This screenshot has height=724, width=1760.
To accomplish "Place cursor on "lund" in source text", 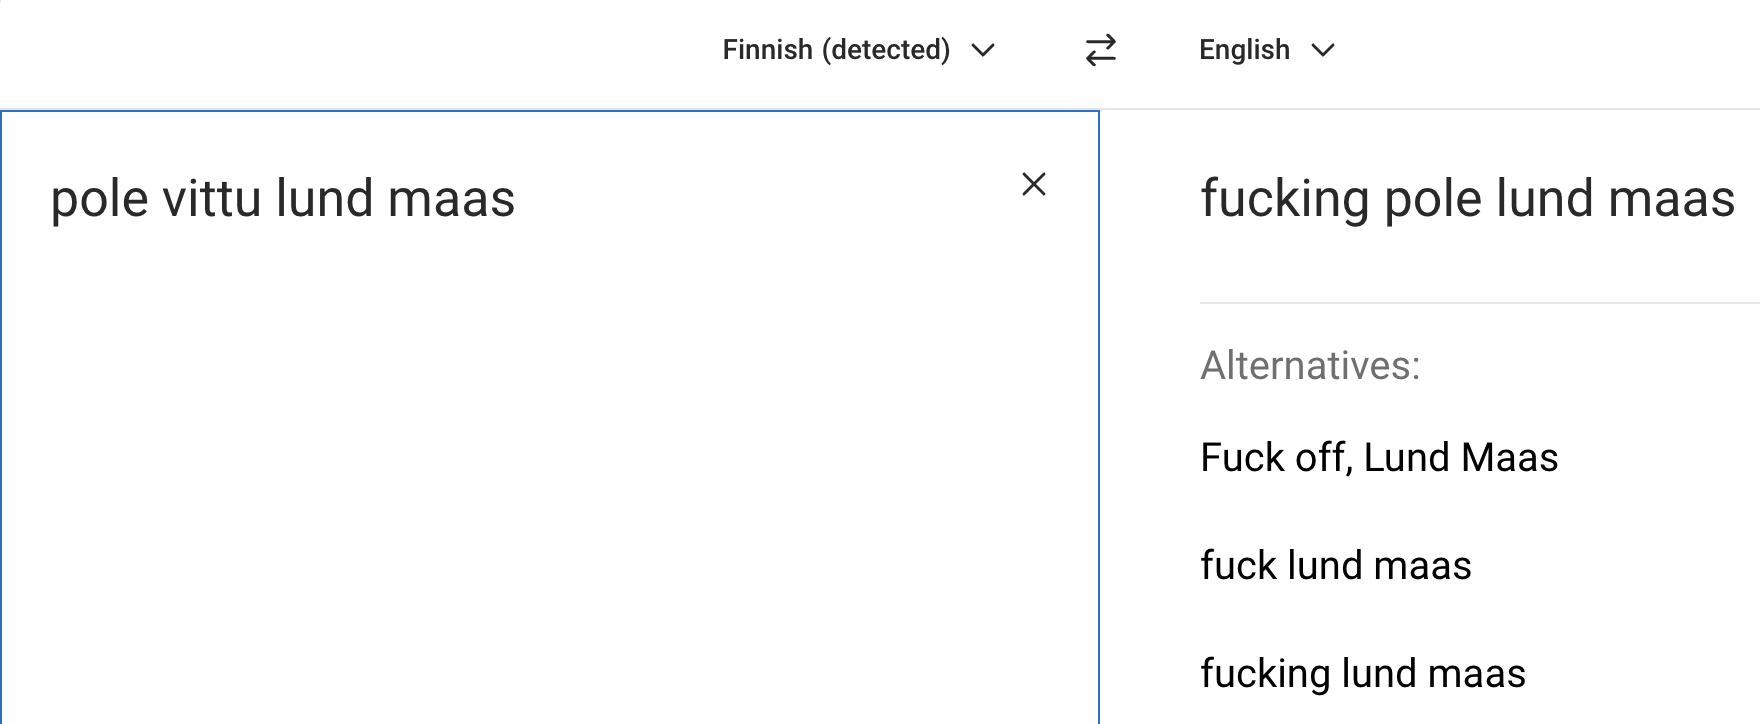I will tap(324, 198).
